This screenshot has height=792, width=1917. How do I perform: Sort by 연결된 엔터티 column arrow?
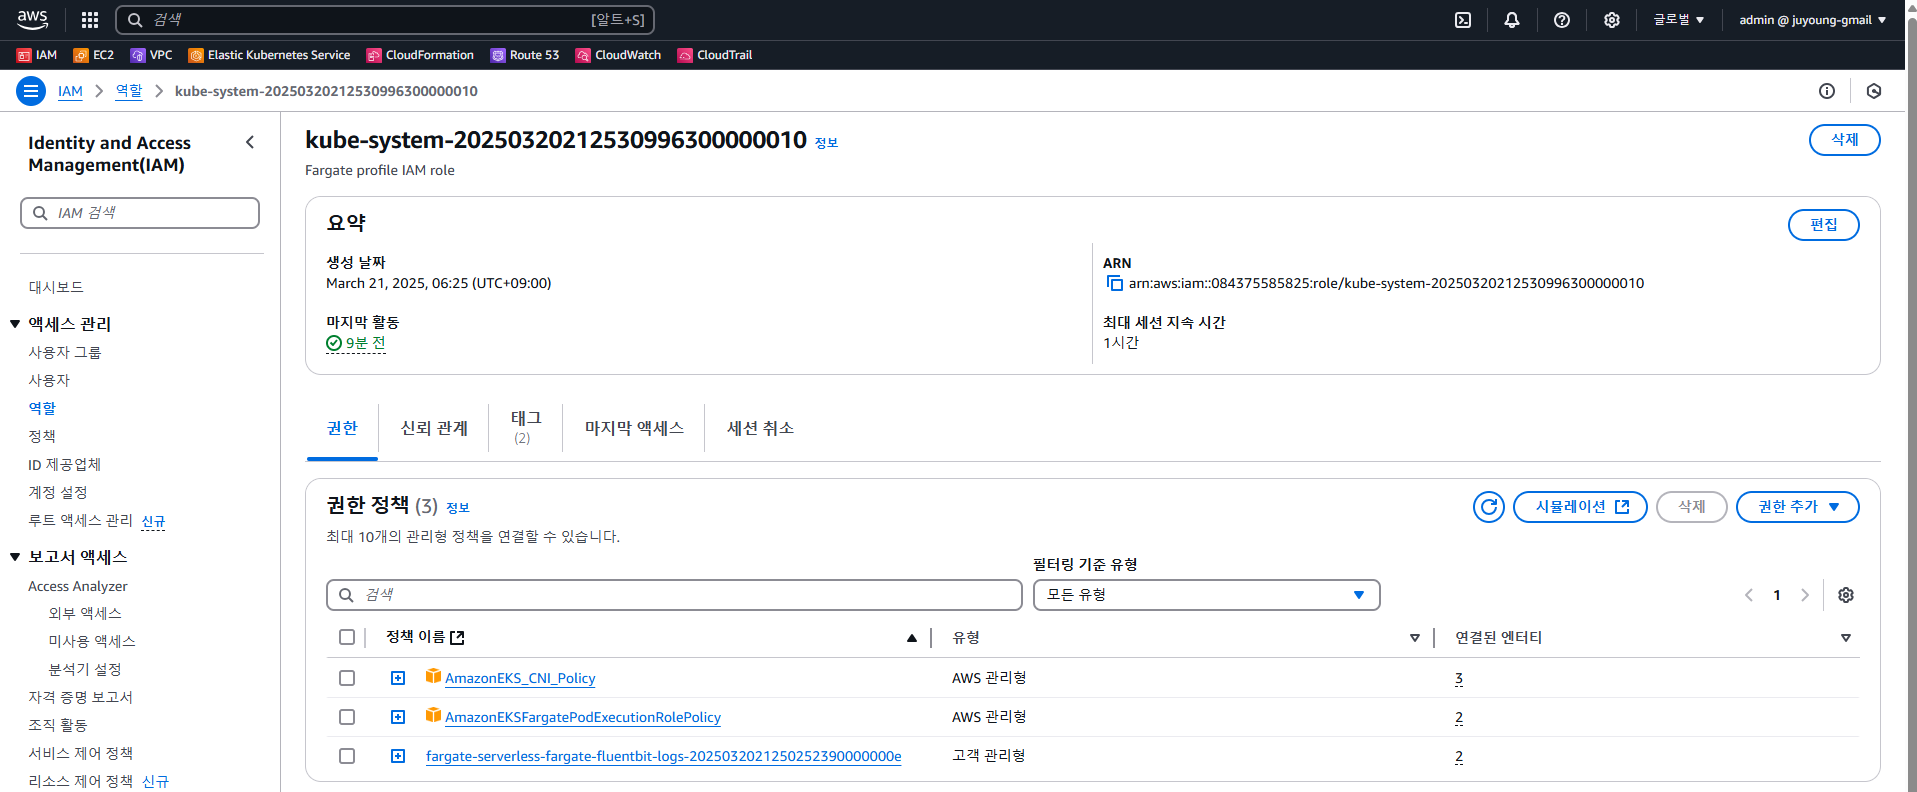pos(1846,638)
